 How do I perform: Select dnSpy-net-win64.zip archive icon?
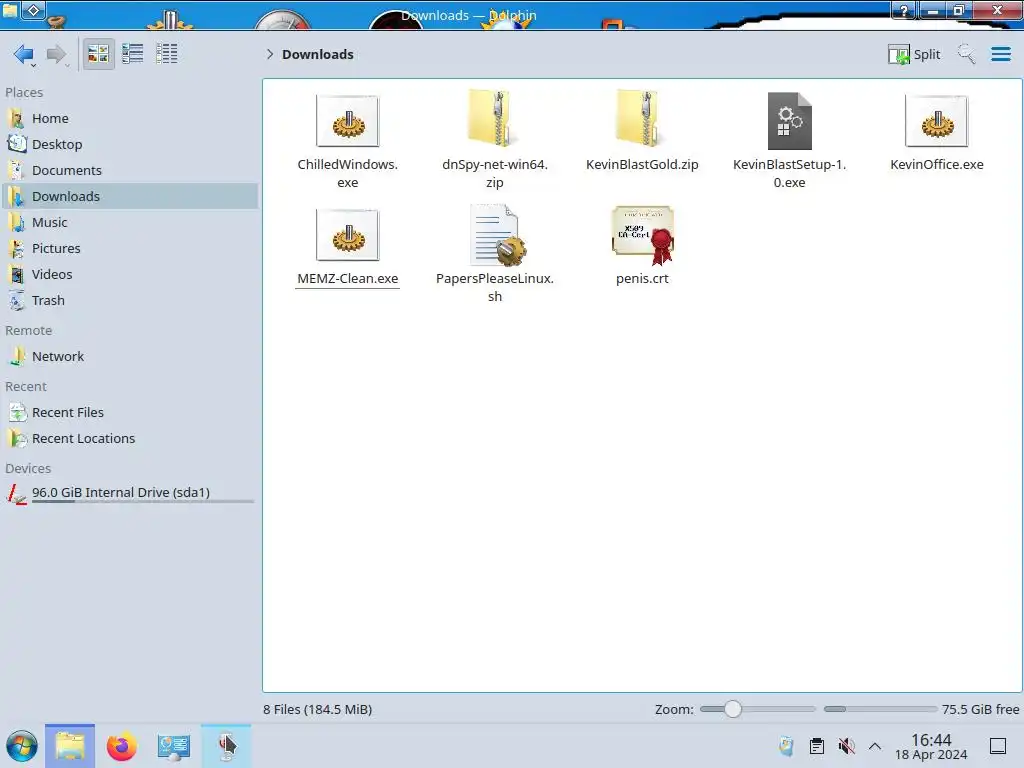point(494,118)
